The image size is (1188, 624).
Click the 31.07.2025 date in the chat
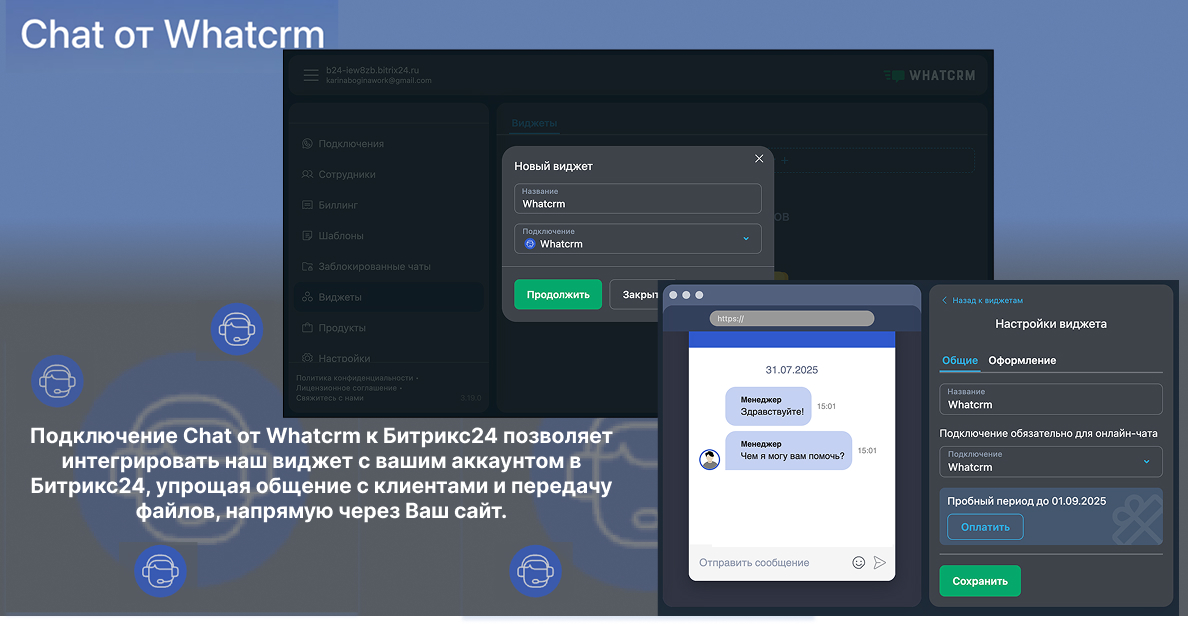click(x=792, y=370)
